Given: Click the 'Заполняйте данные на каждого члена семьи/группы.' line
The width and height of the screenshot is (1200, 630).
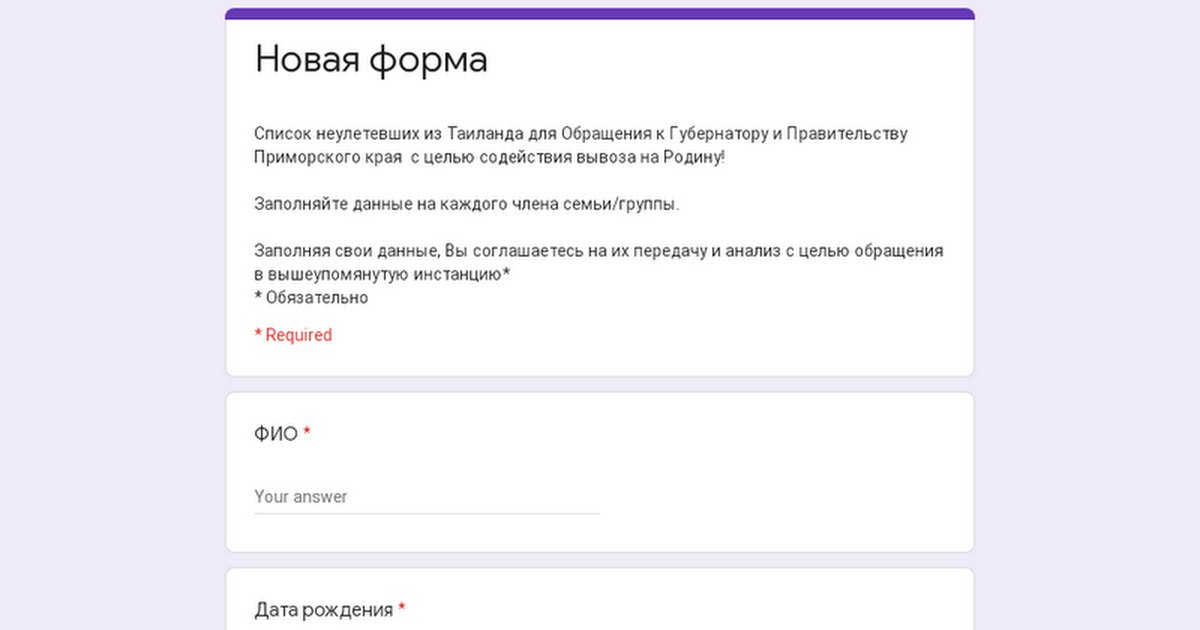Looking at the screenshot, I should (x=467, y=204).
